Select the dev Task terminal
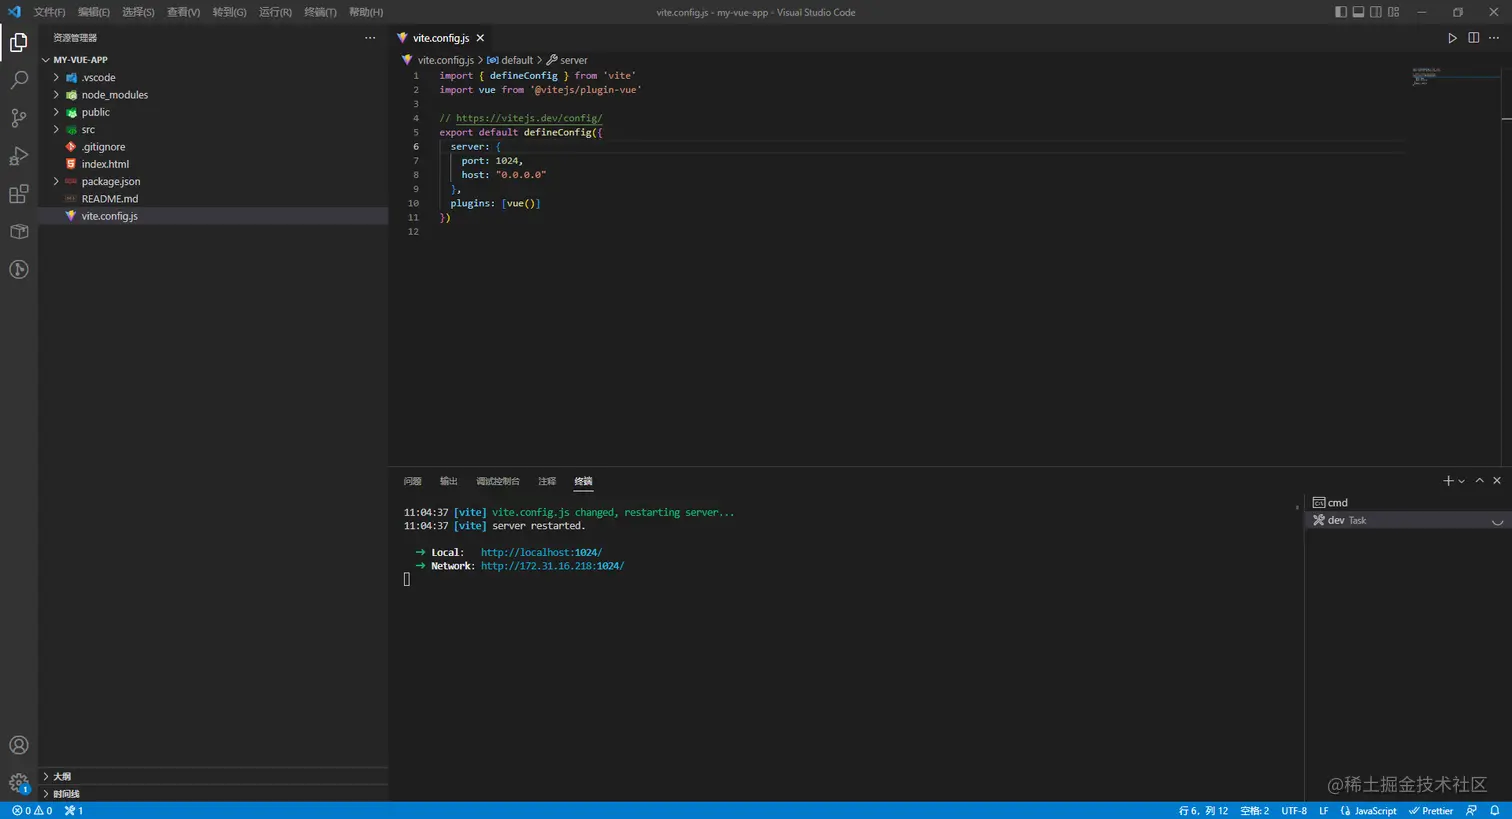Viewport: 1512px width, 819px height. [x=1408, y=520]
